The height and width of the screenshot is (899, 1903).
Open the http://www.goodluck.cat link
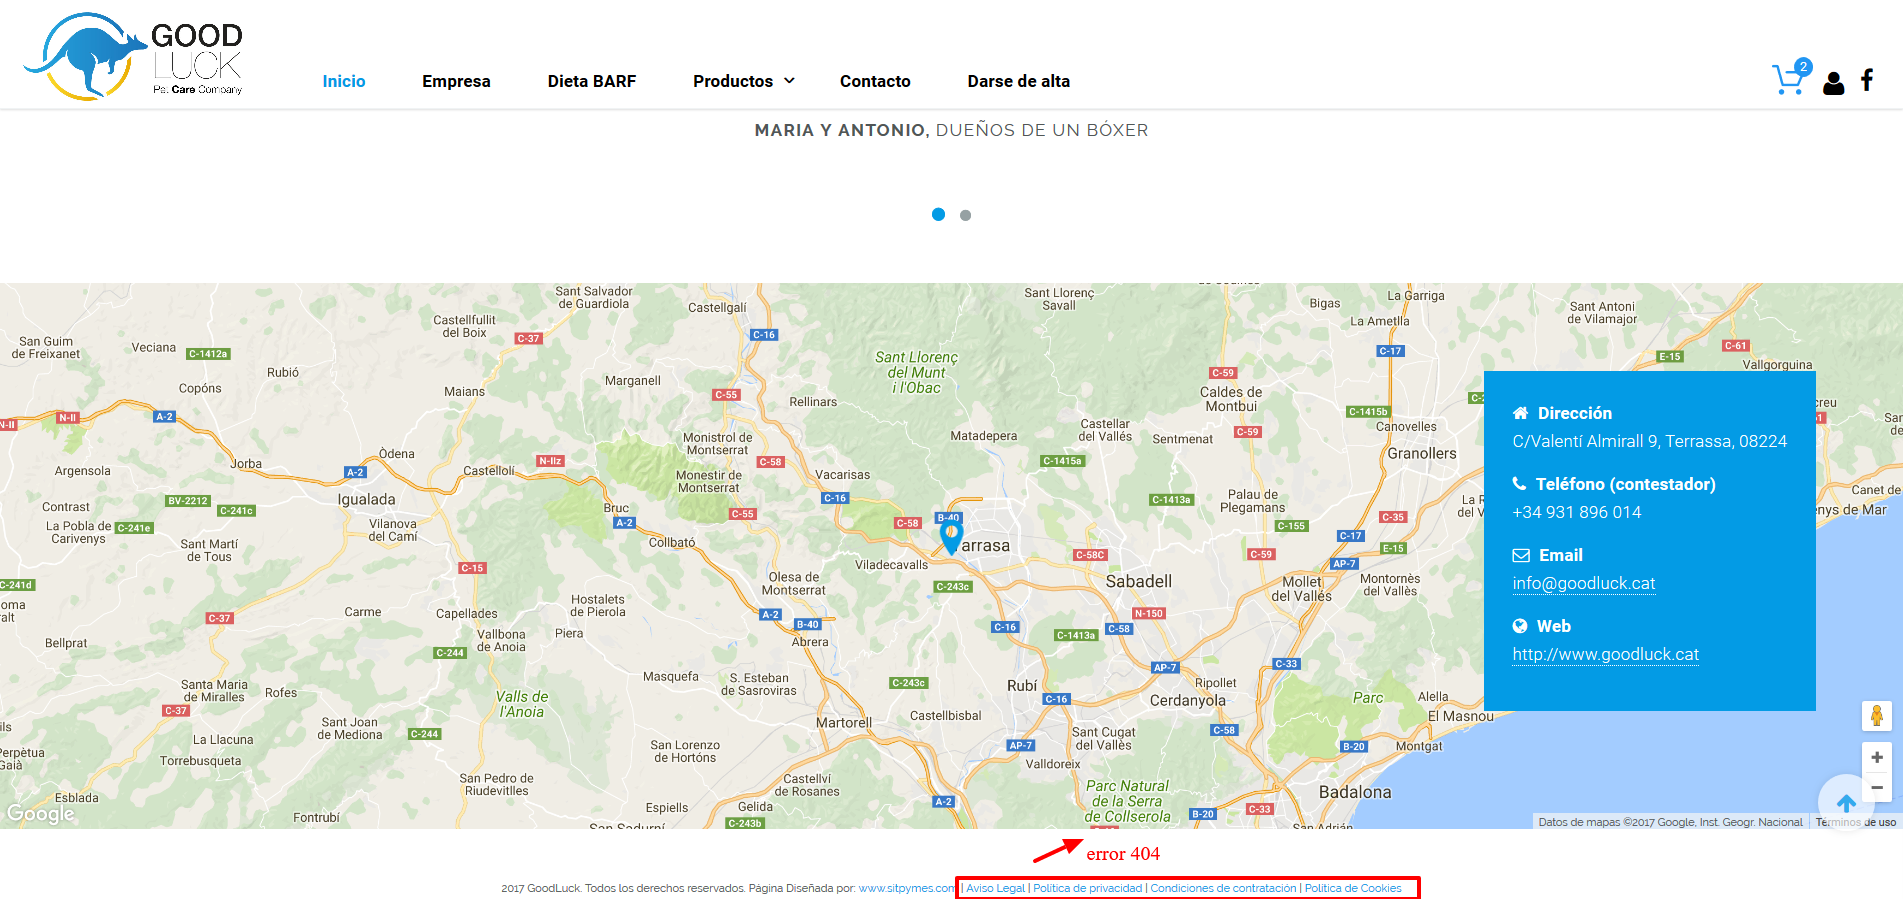tap(1605, 654)
